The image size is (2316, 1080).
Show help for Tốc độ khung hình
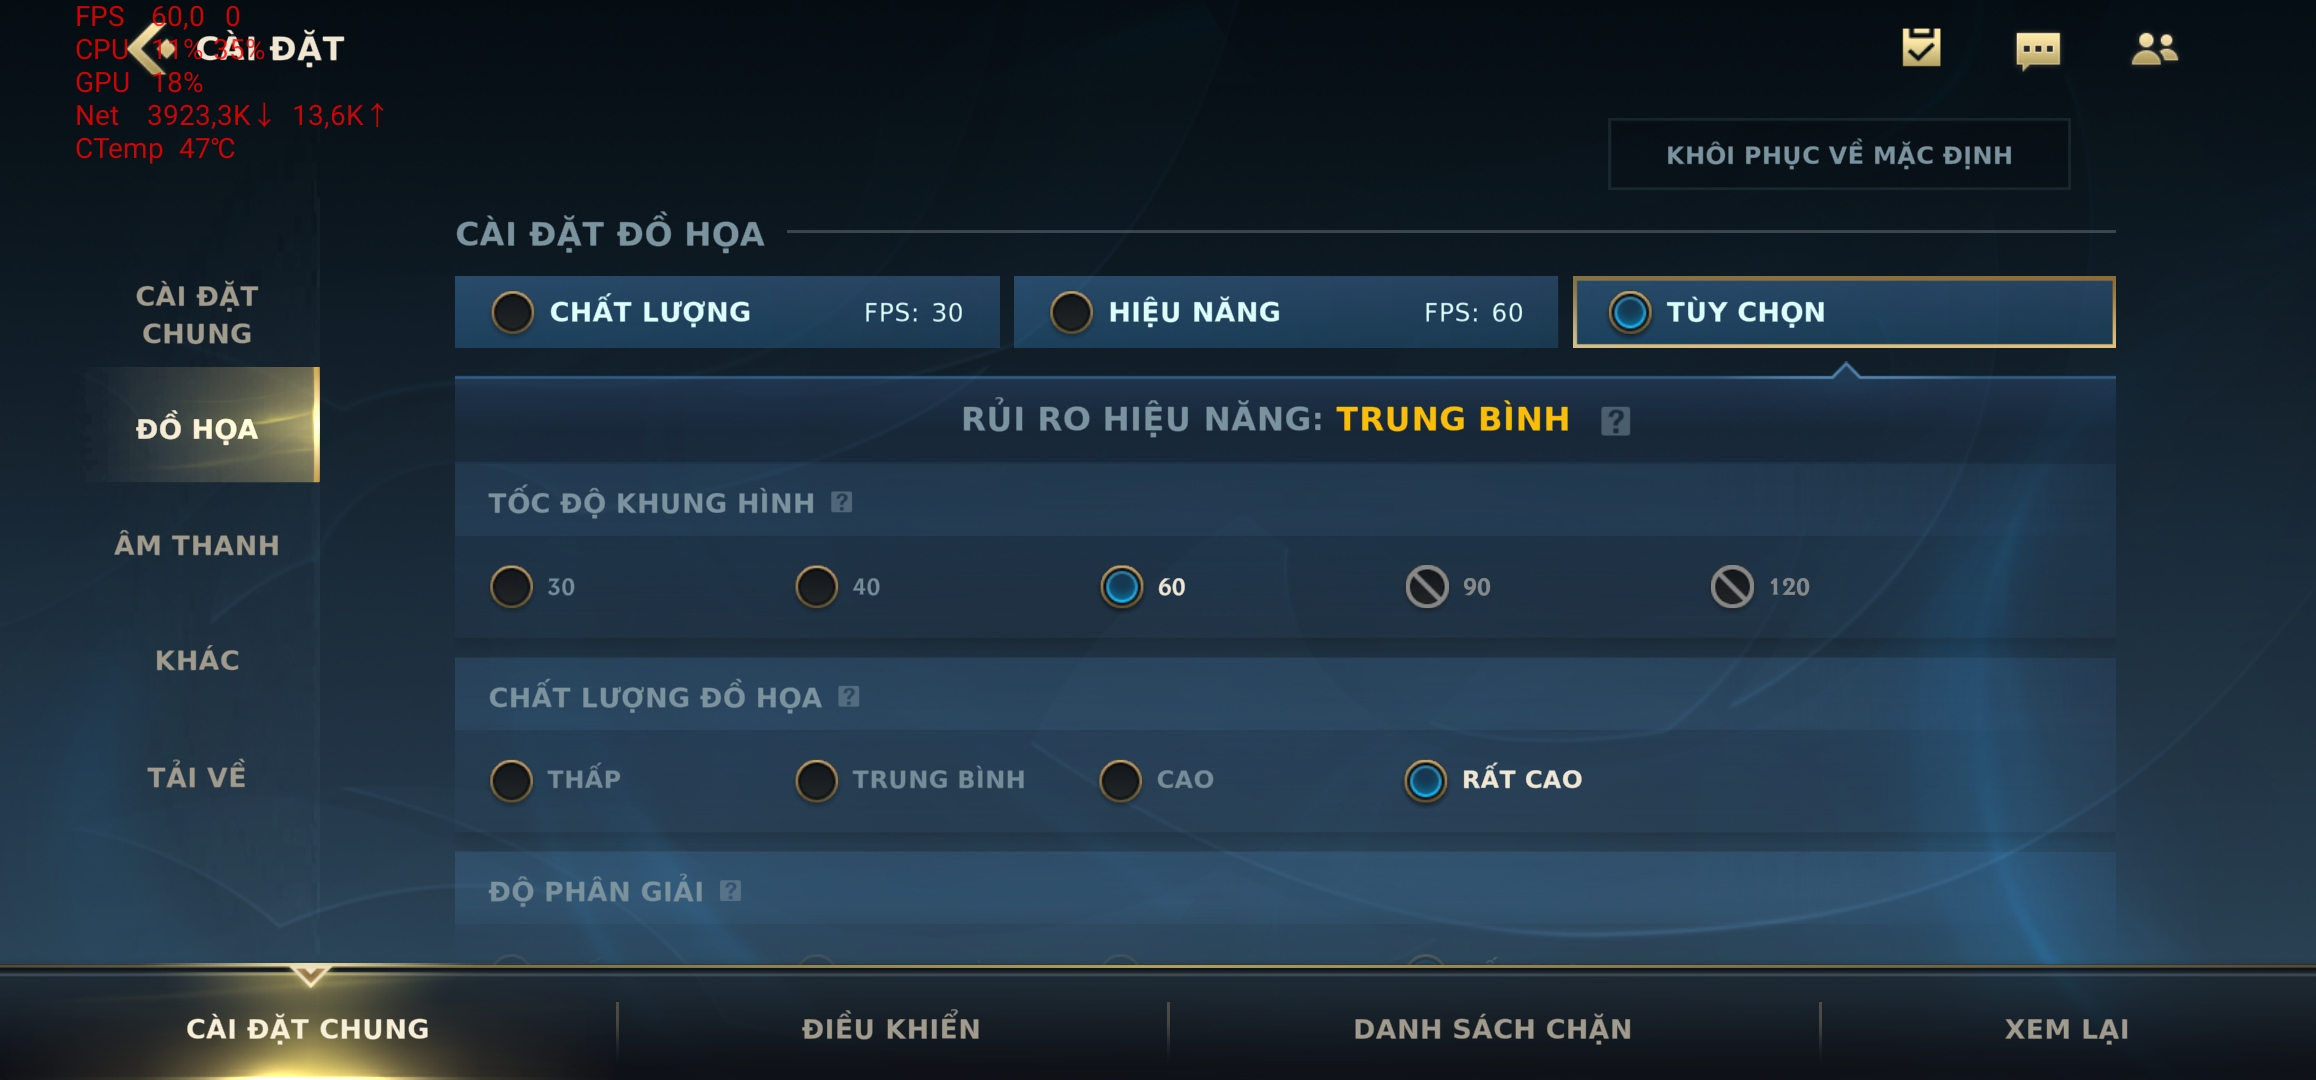pyautogui.click(x=842, y=502)
